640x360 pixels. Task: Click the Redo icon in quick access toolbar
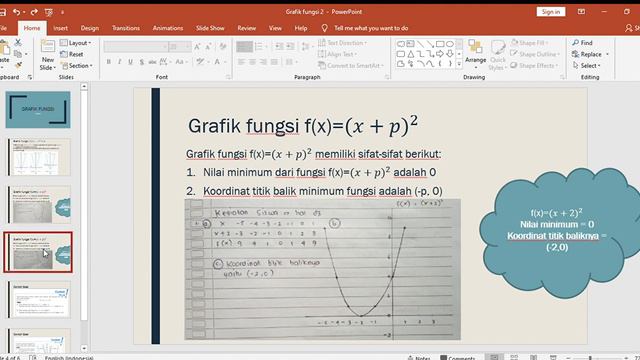tap(34, 12)
